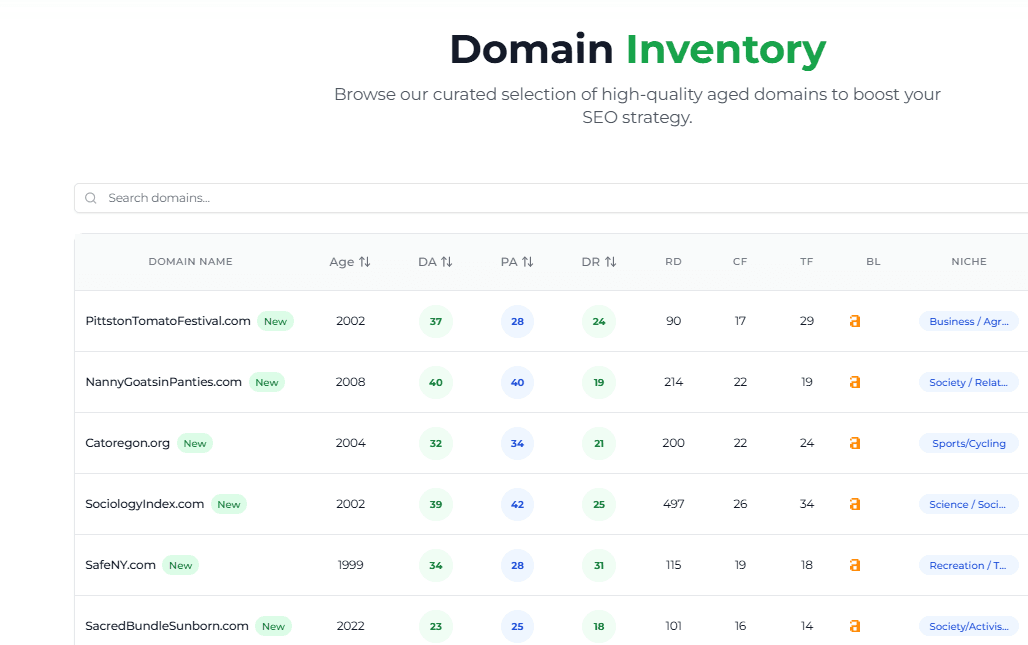
Task: Open the Wayback archive icon for Catoregon.org
Action: [x=855, y=443]
